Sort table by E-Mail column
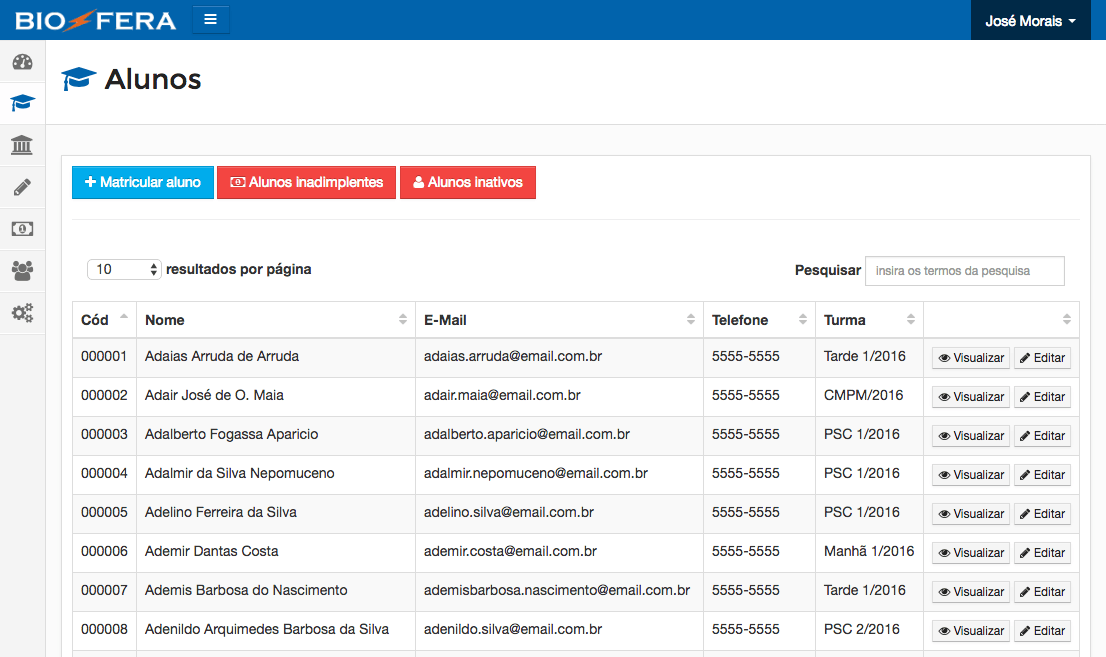The image size is (1106, 657). pos(559,320)
